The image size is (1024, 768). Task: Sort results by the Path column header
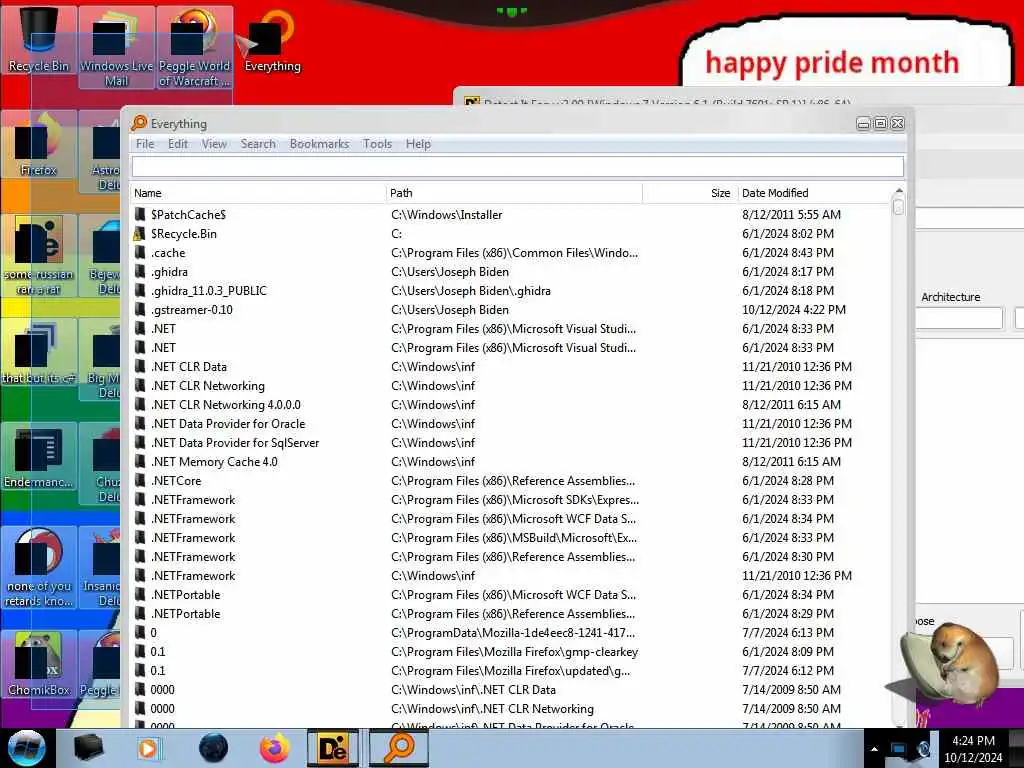click(x=515, y=193)
